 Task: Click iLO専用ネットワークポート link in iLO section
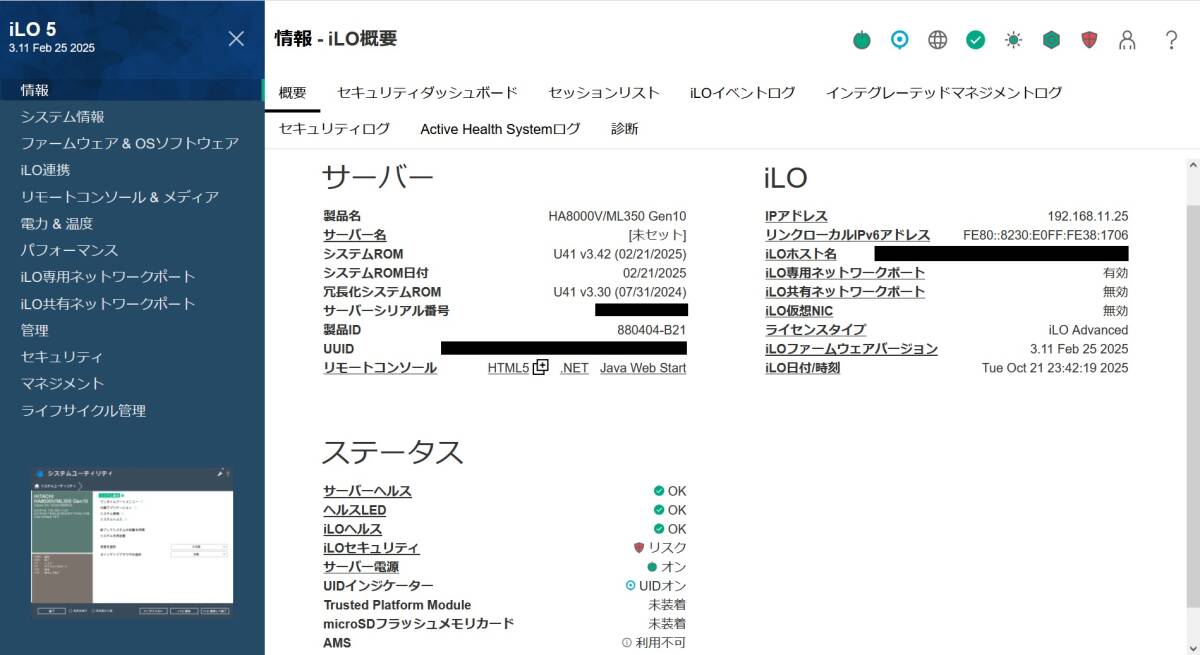(845, 273)
